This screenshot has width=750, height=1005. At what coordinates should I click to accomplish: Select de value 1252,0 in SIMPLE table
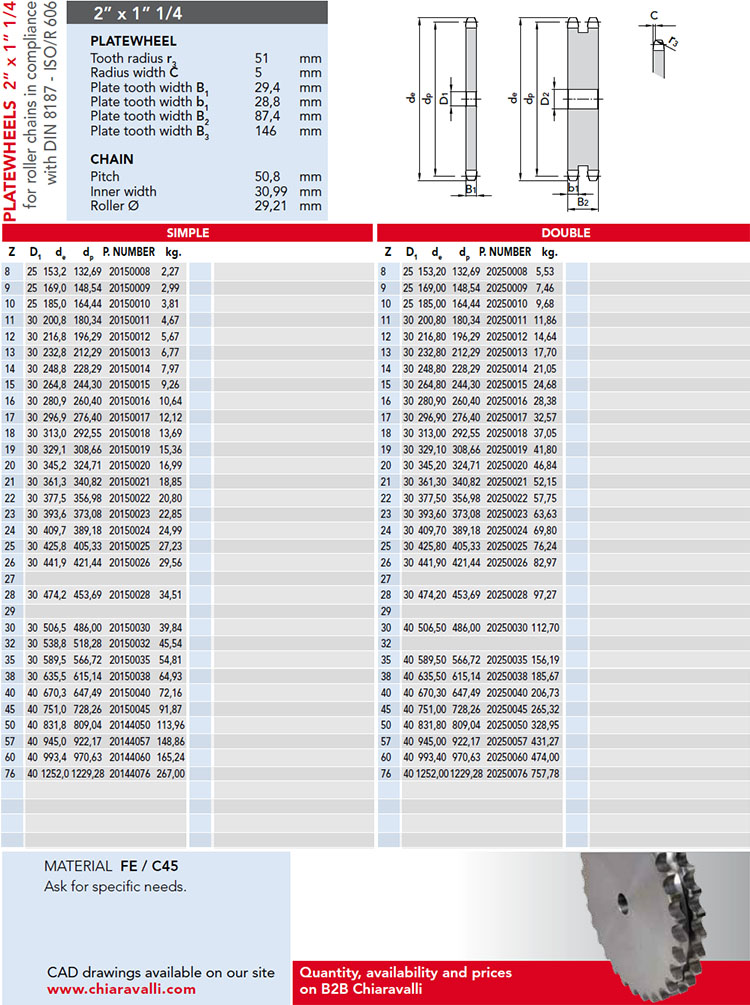55,774
